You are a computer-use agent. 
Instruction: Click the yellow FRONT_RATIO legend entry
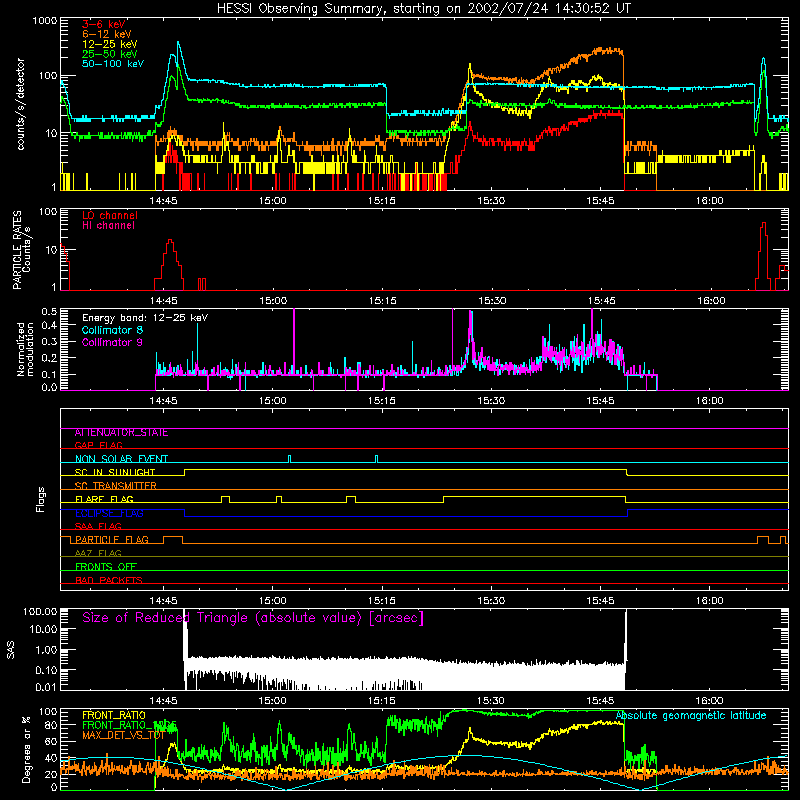[114, 715]
